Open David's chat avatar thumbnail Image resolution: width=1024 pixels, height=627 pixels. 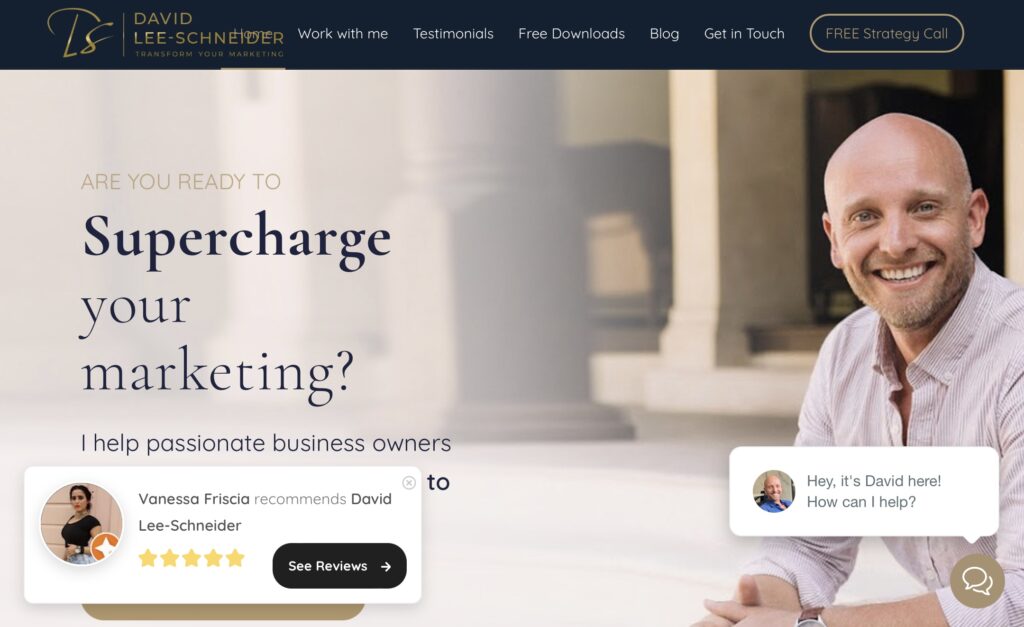click(x=773, y=491)
